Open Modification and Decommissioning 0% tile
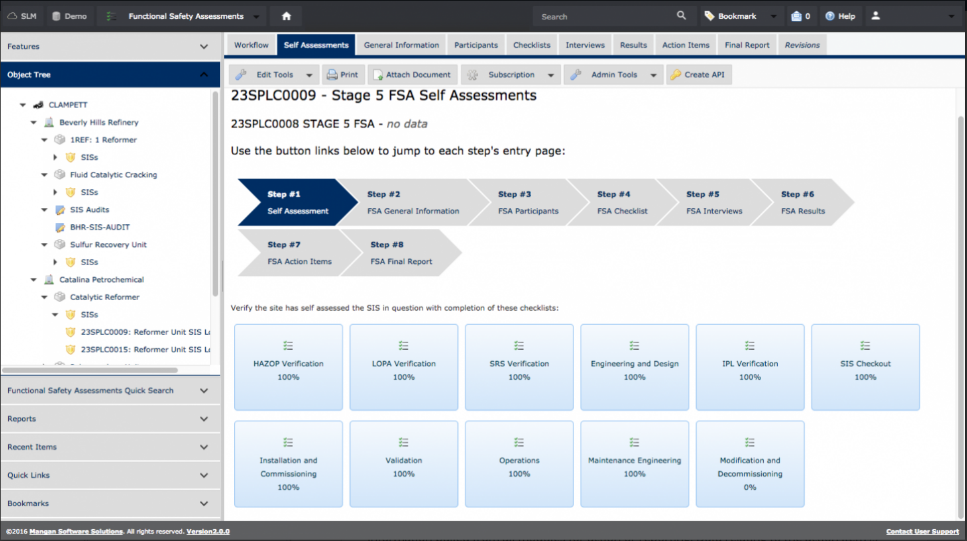 point(750,464)
